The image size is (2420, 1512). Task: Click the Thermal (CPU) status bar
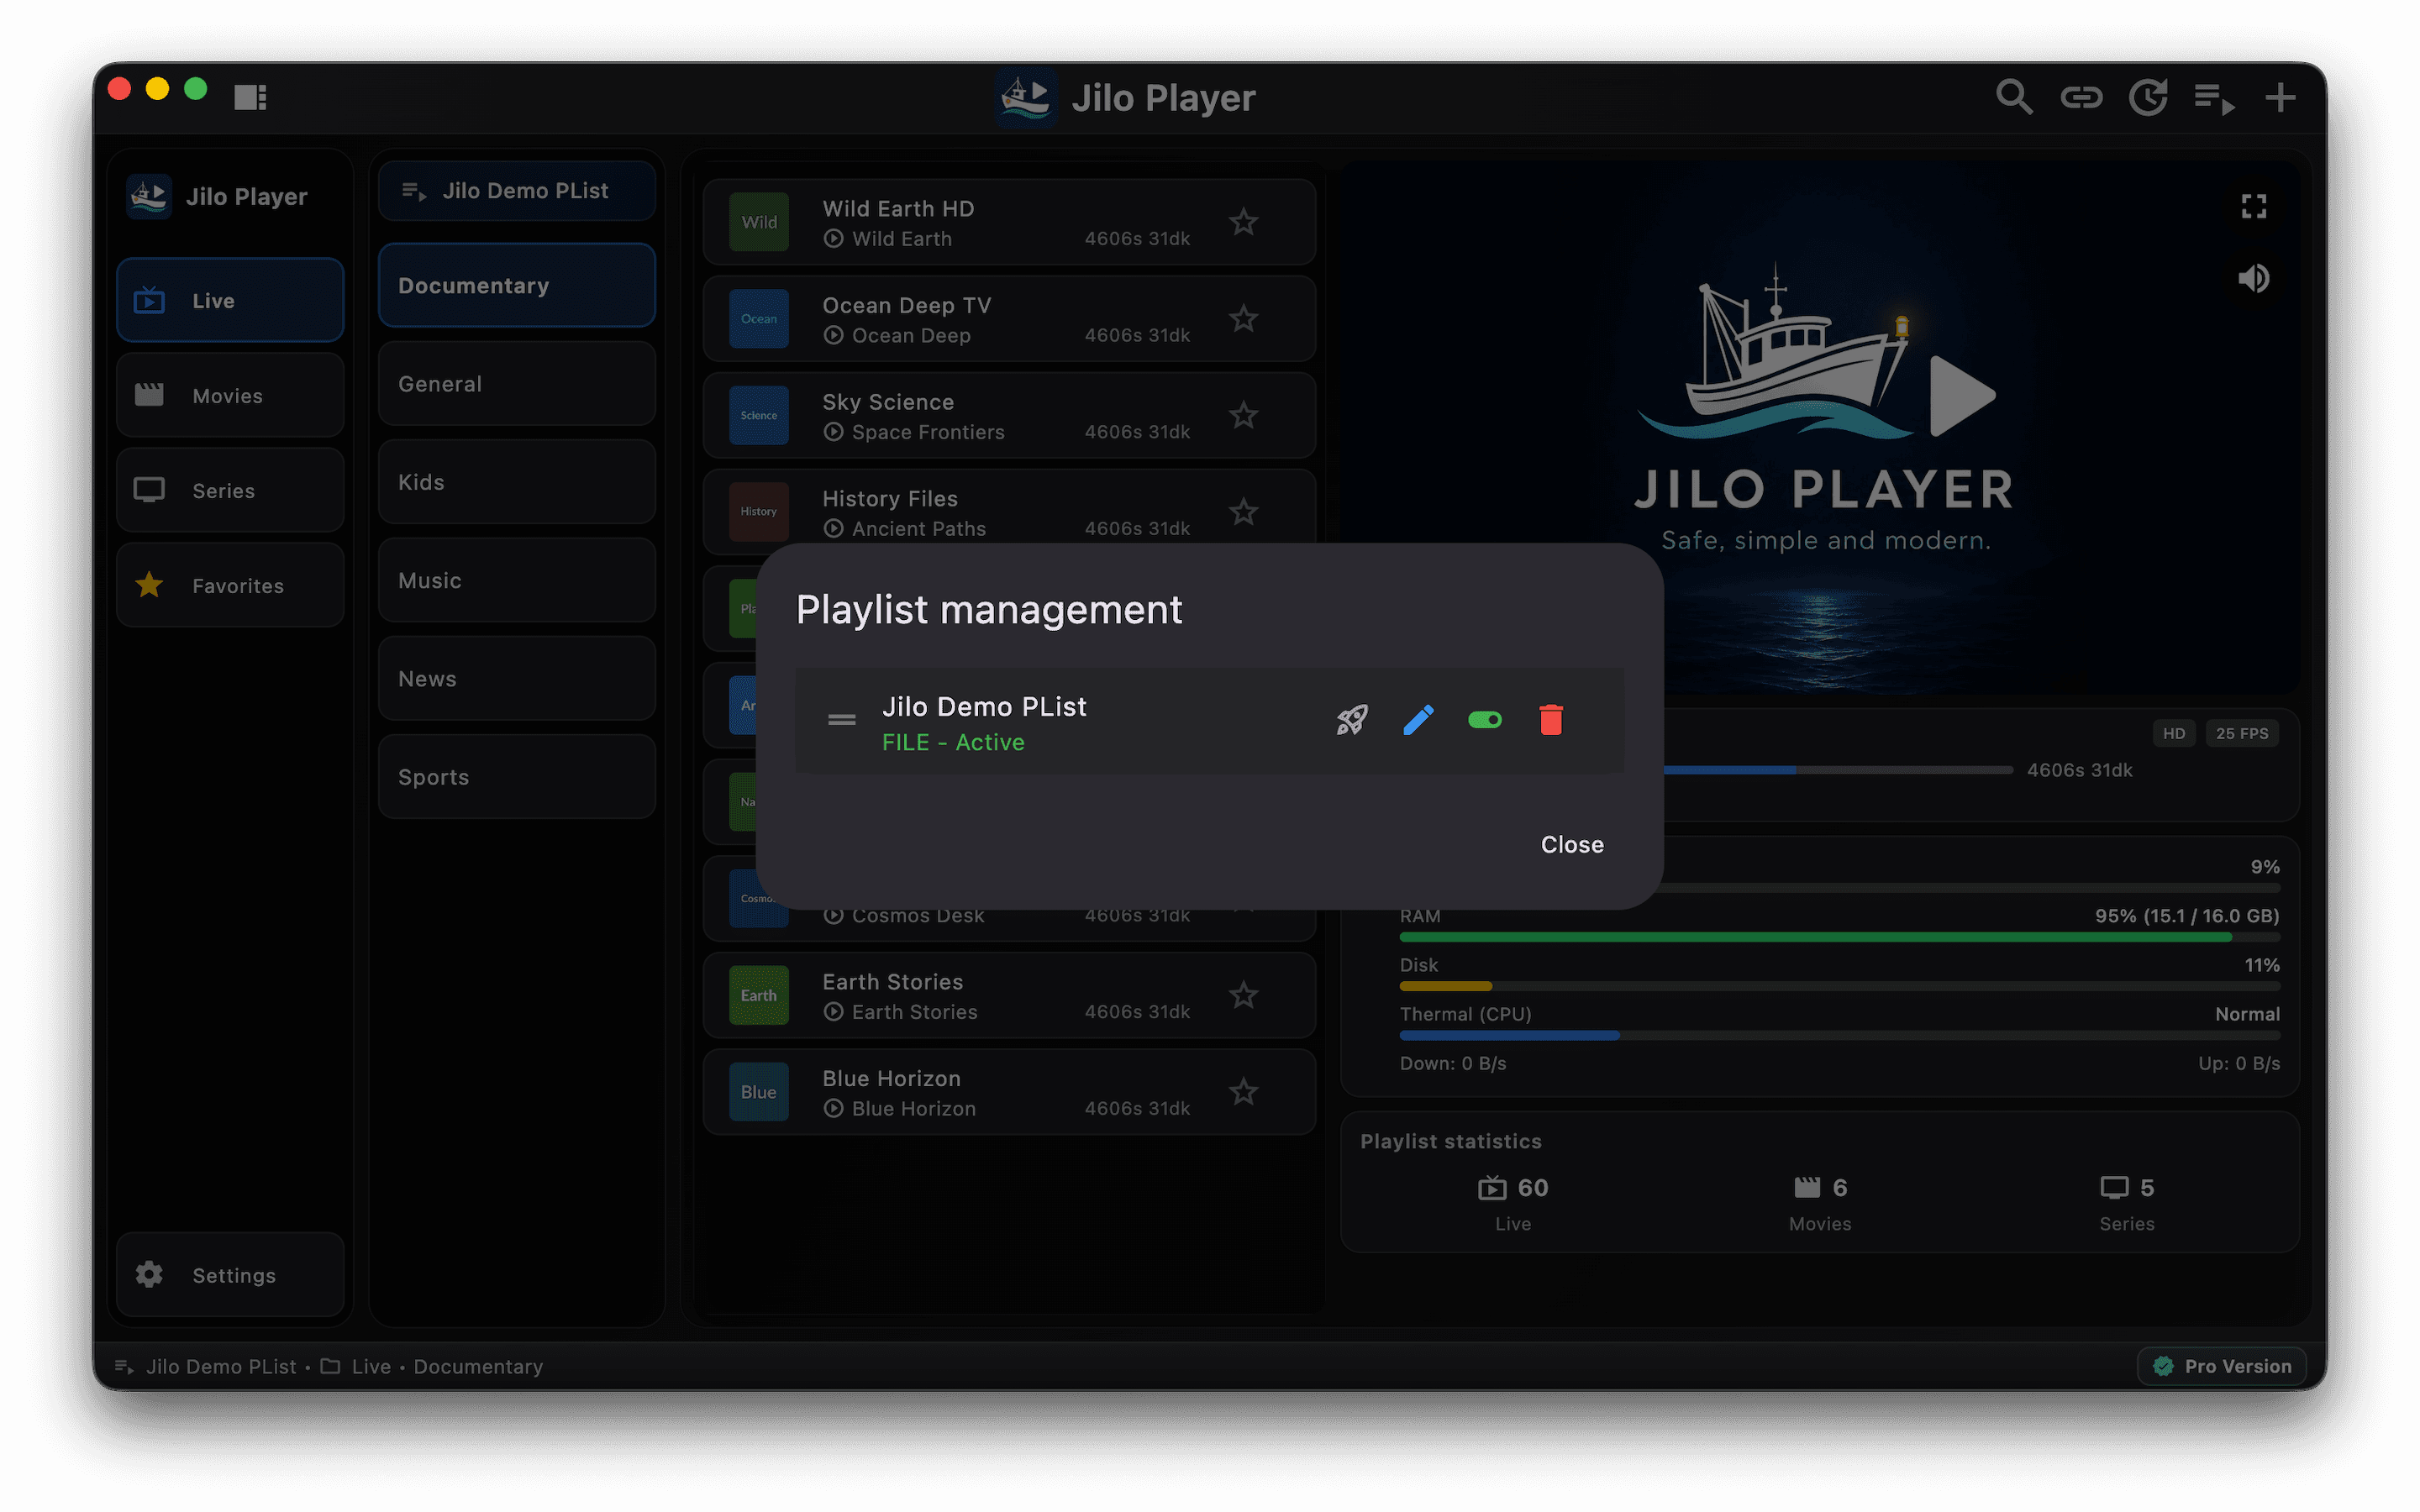coord(1839,1036)
